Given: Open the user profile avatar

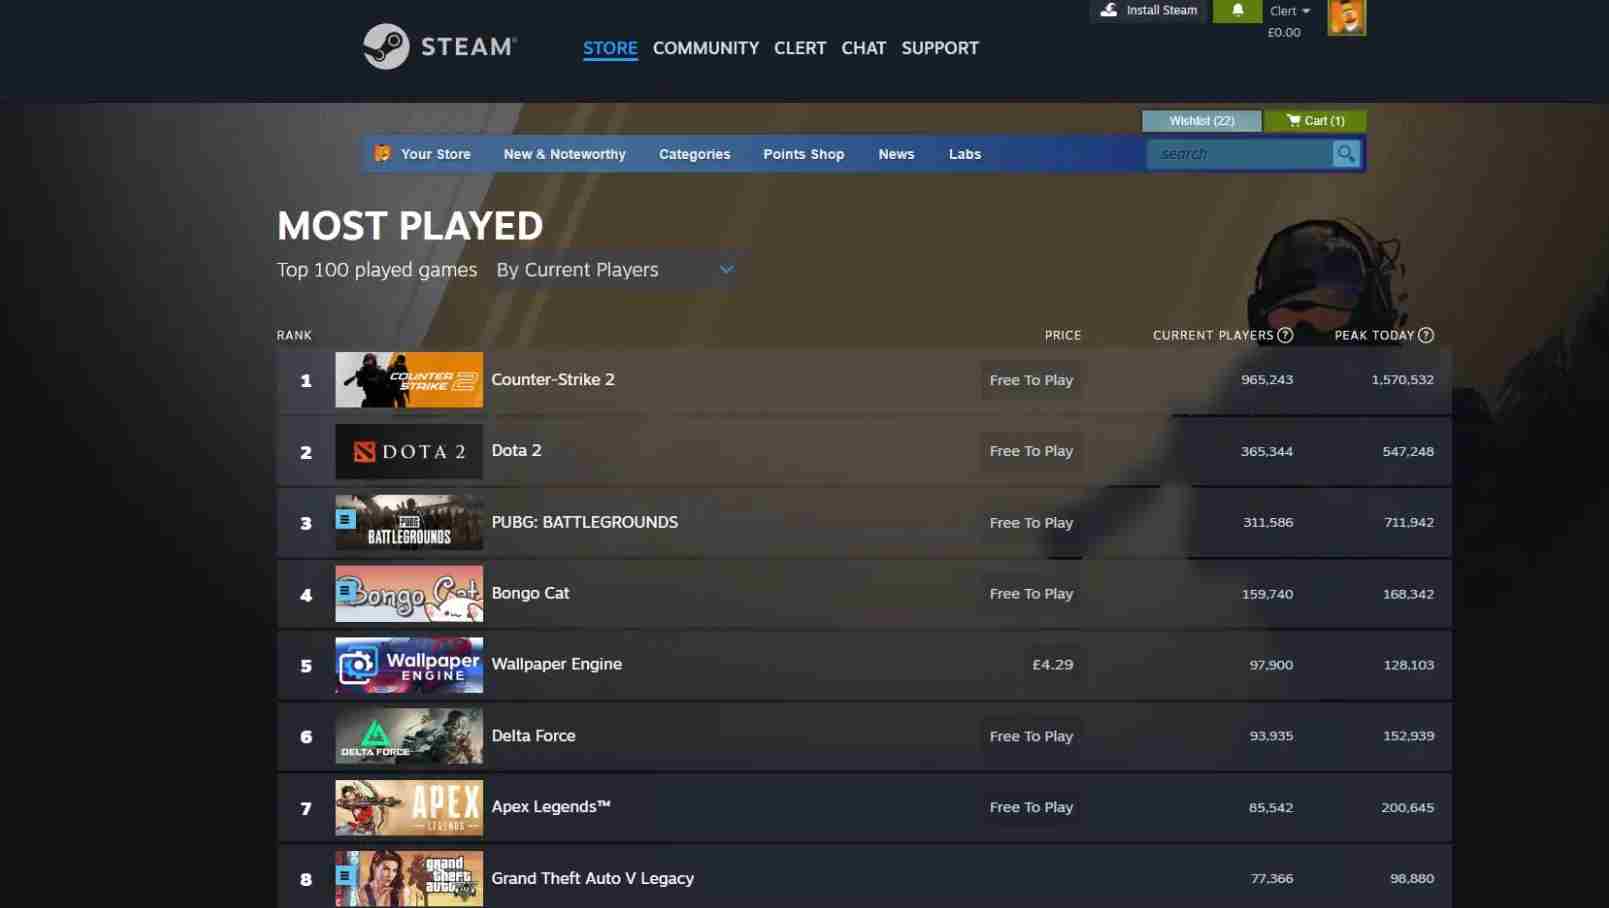Looking at the screenshot, I should (1346, 17).
